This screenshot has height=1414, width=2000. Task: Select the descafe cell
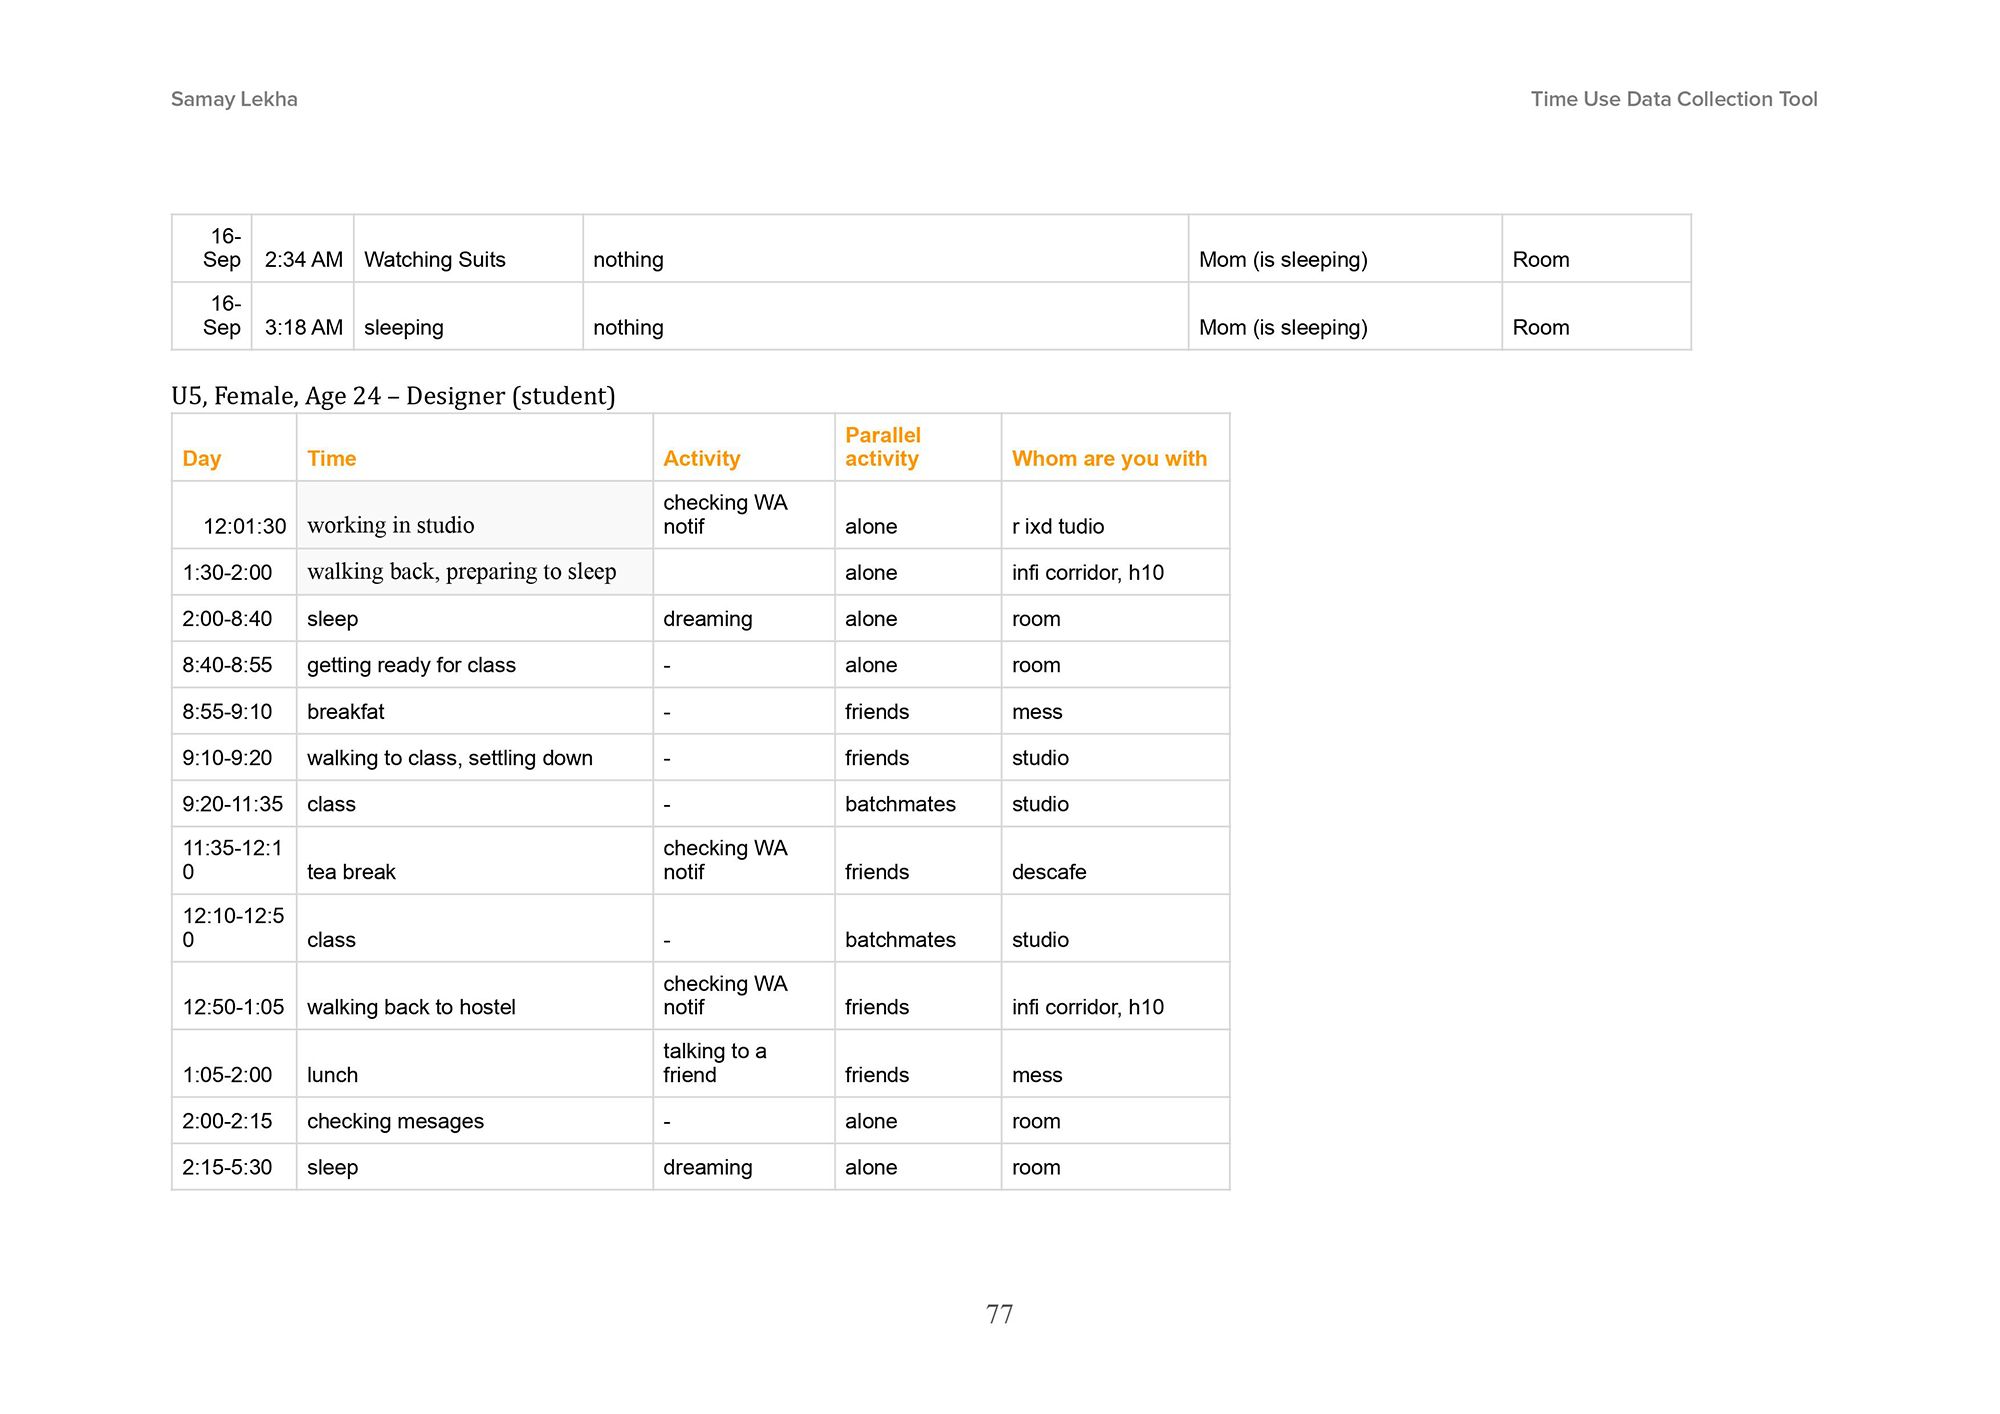1049,872
